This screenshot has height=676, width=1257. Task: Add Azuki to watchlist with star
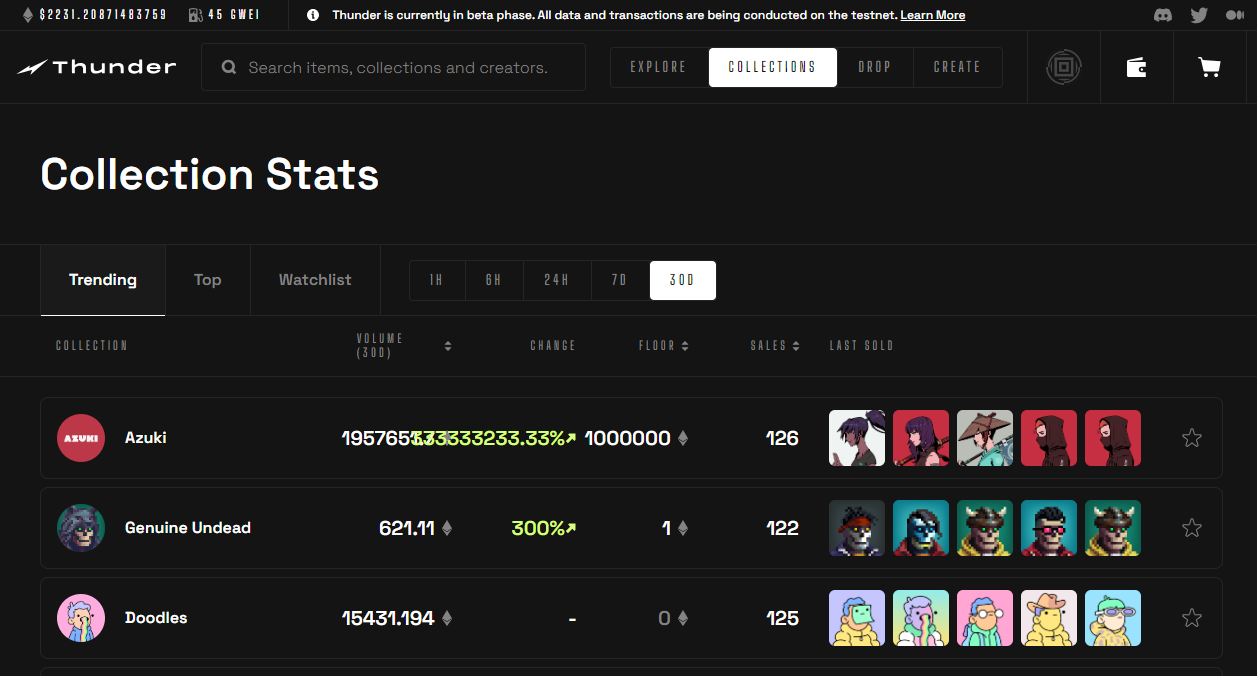point(1191,438)
